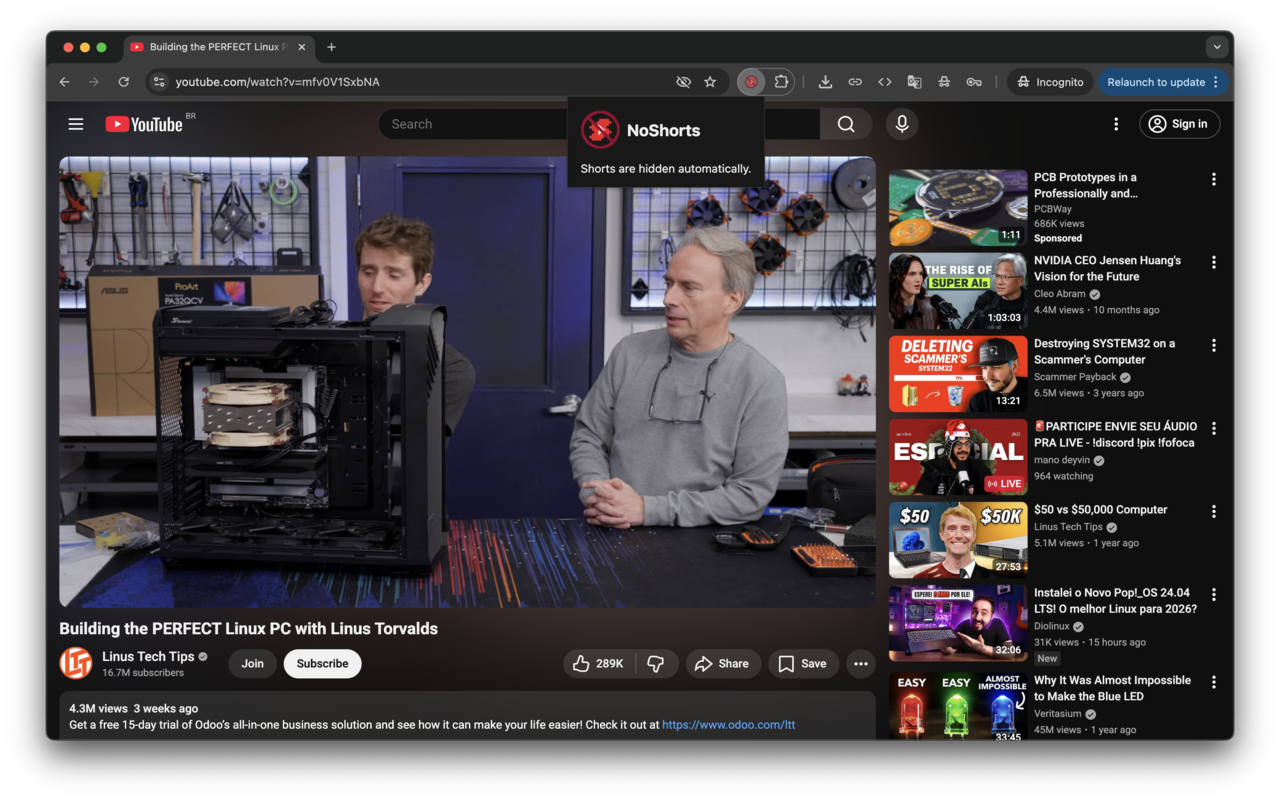Play Why It Was Almost Impossible video title
The image size is (1280, 800).
click(1112, 688)
